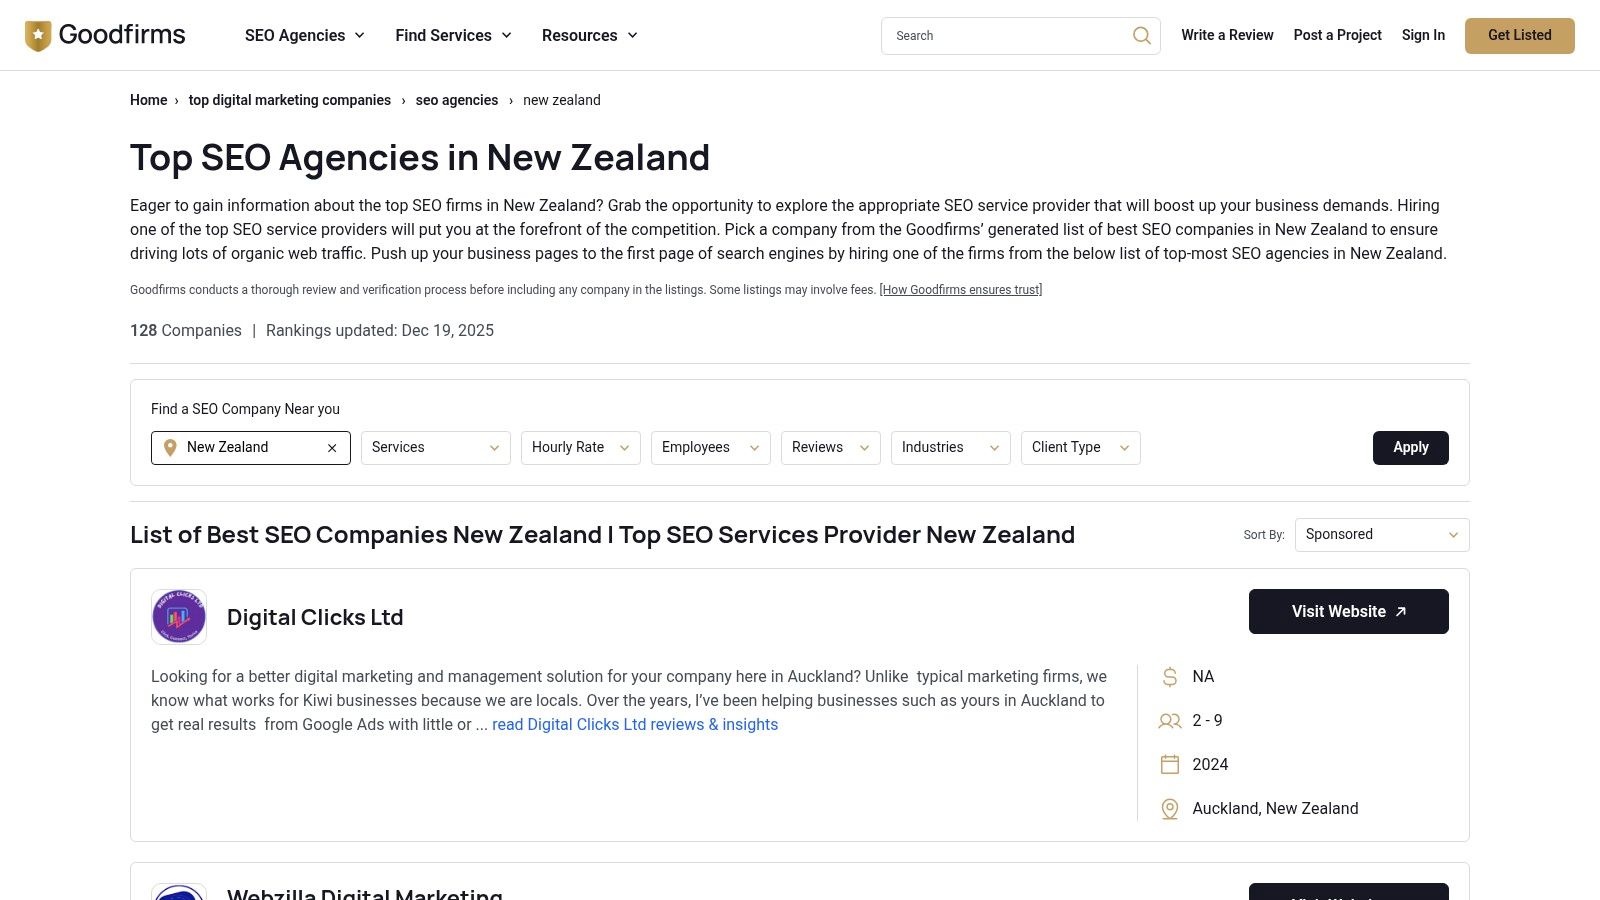Click the arrow icon inside Visit Website button
Screen dimensions: 1600x900
coord(1401,610)
